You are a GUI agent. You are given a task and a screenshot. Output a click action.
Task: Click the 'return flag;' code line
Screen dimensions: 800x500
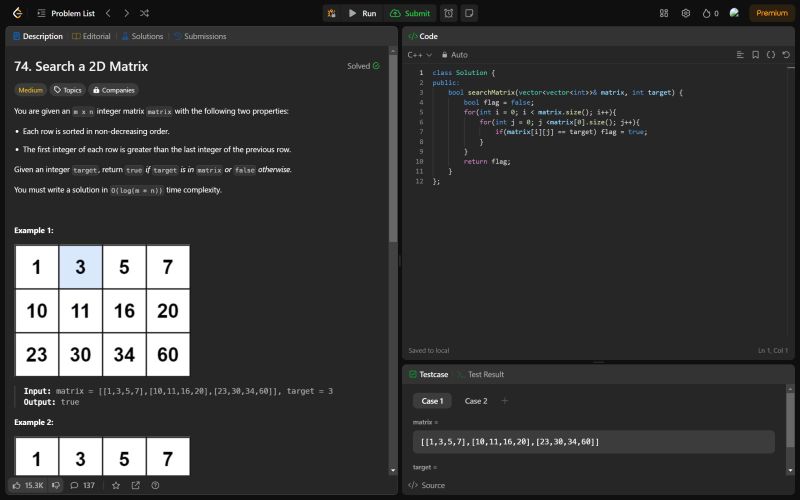pyautogui.click(x=487, y=161)
